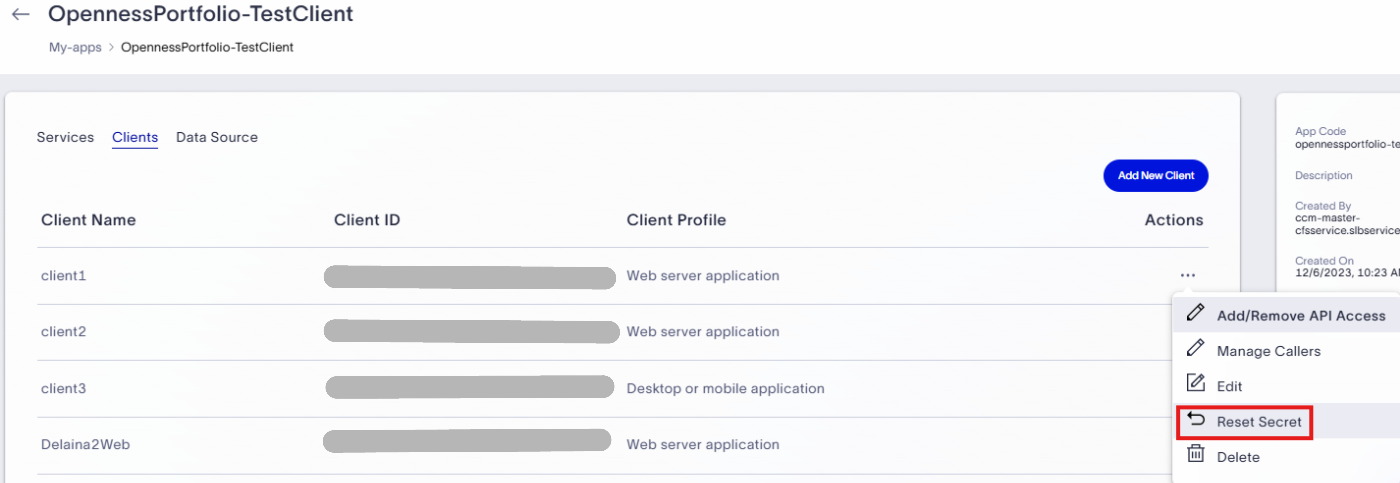The image size is (1400, 483).
Task: Click client1's Web server application profile
Action: point(703,275)
